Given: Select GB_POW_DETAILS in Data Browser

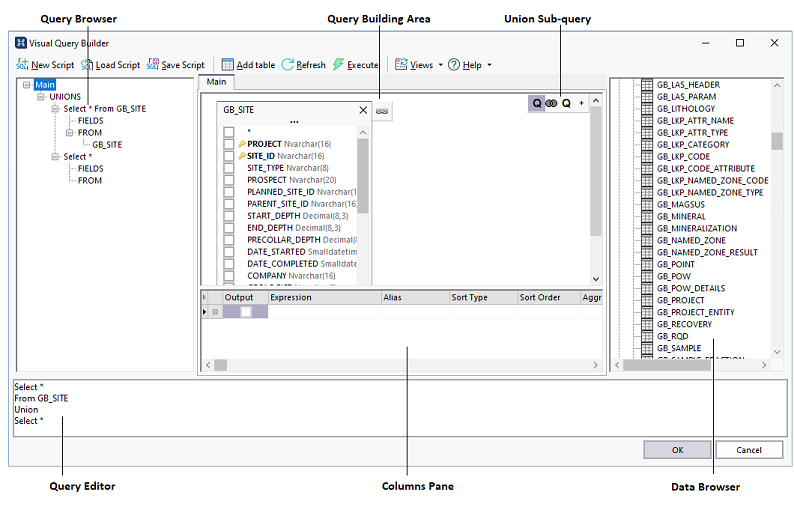Looking at the screenshot, I should point(691,288).
